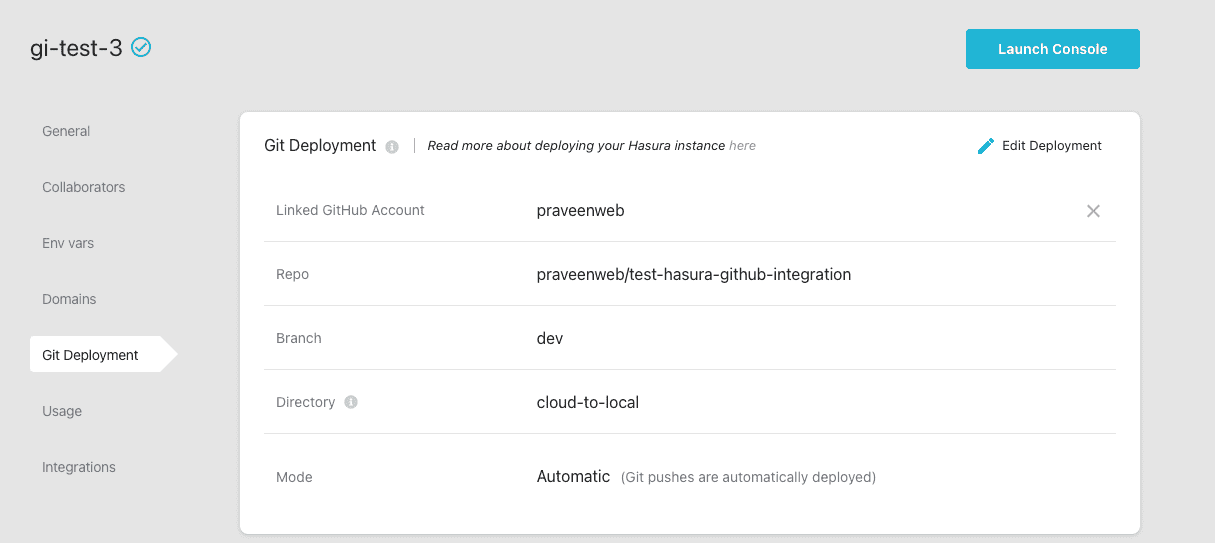Click the cloud-to-local directory value
Image resolution: width=1215 pixels, height=543 pixels.
point(587,402)
